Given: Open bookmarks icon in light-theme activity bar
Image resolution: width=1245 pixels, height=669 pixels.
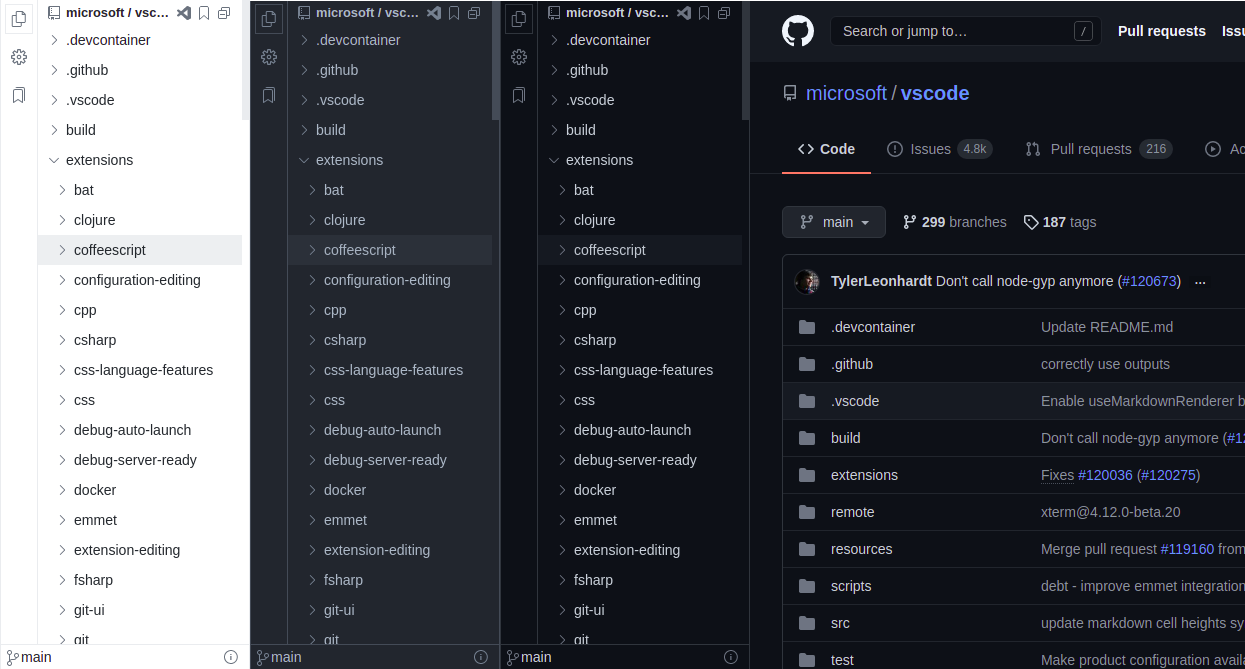Looking at the screenshot, I should point(18,95).
